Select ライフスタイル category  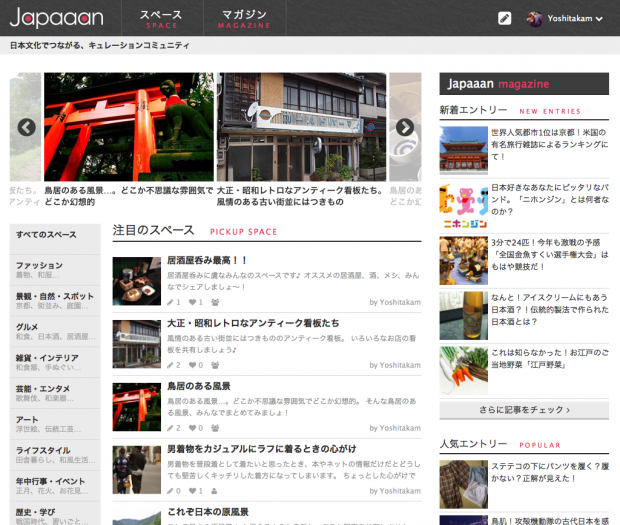coord(55,455)
